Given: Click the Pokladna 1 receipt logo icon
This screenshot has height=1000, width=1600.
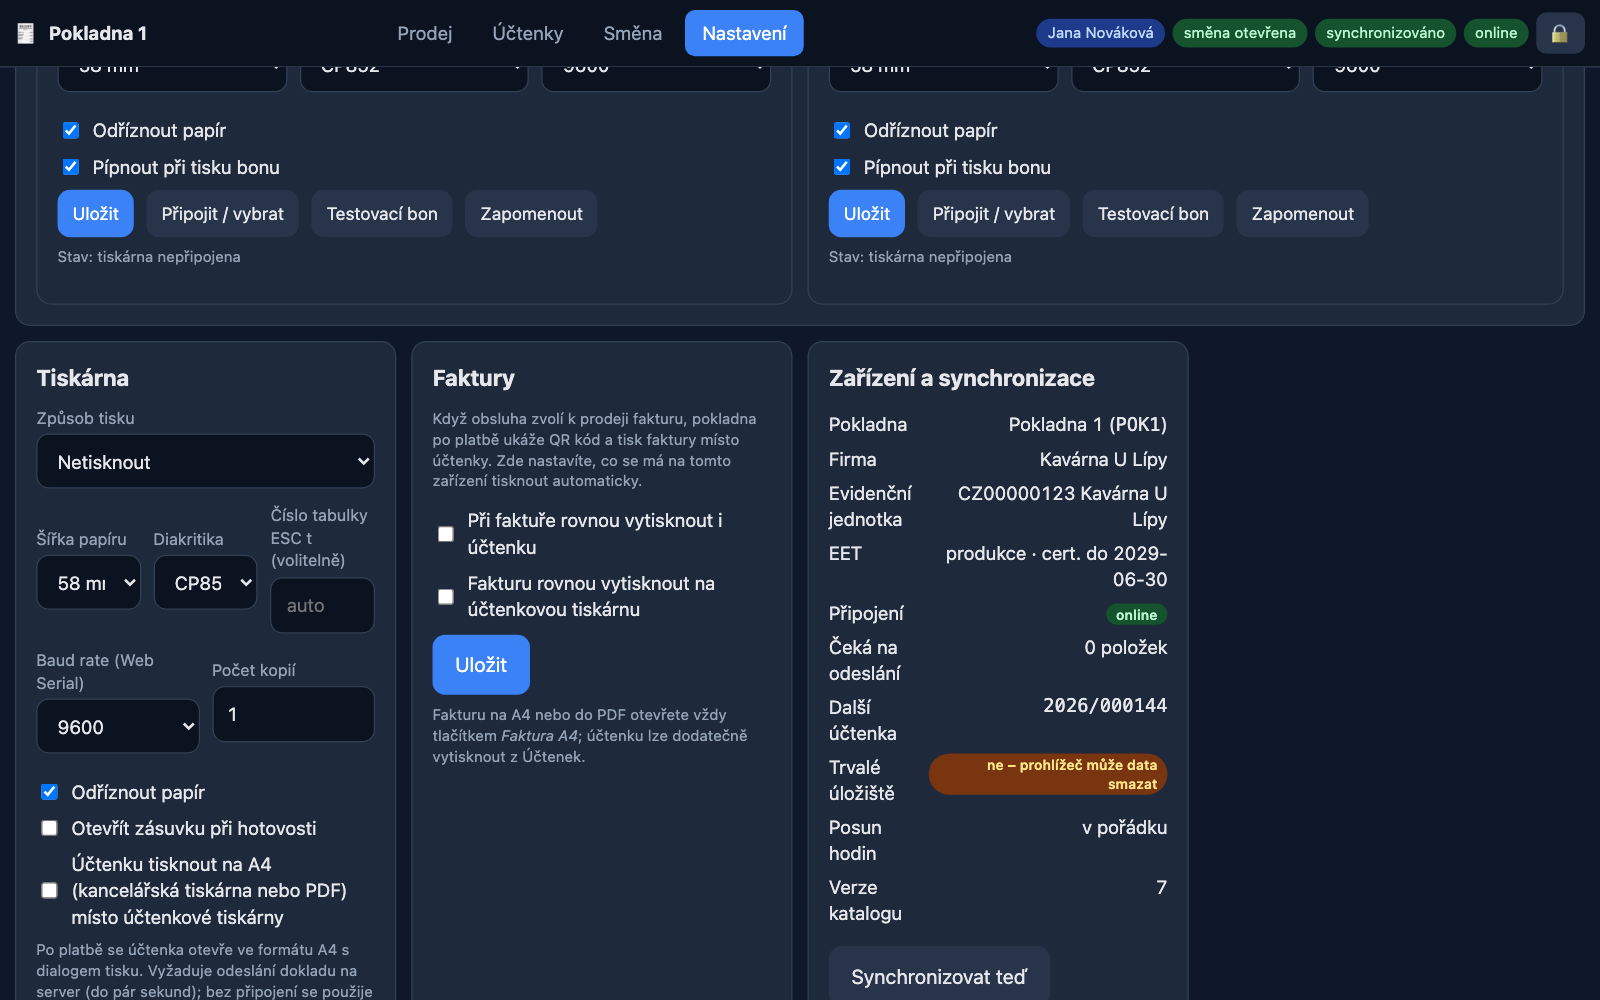Looking at the screenshot, I should point(26,33).
